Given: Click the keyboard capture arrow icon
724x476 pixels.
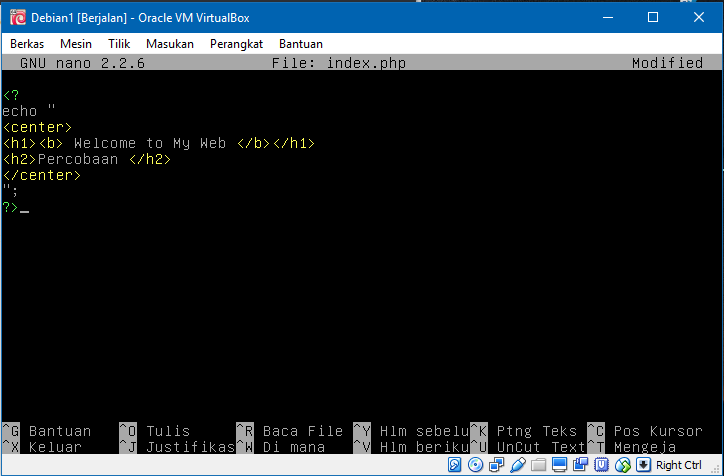Looking at the screenshot, I should tap(643, 464).
